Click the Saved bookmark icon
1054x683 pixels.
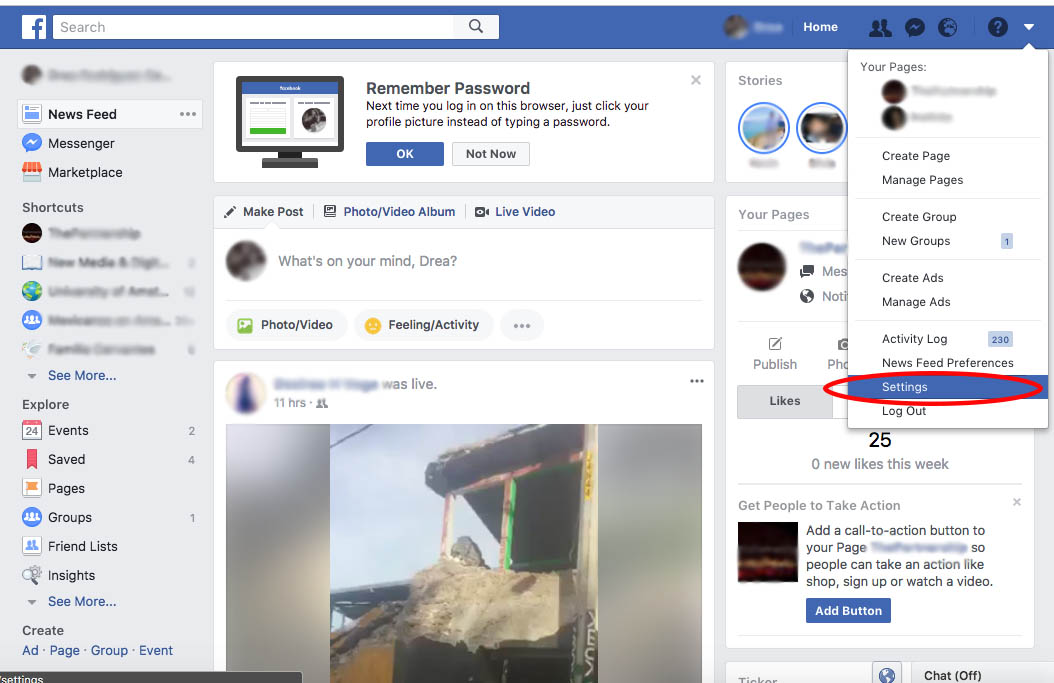coord(32,459)
